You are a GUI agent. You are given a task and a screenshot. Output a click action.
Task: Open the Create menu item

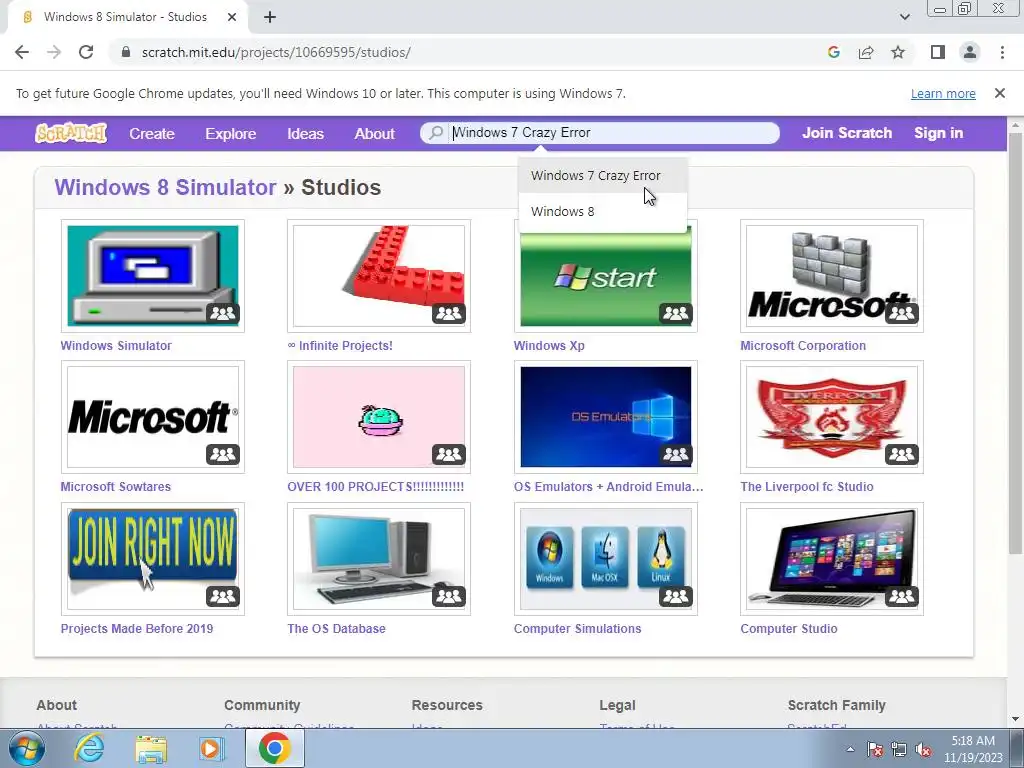point(152,133)
